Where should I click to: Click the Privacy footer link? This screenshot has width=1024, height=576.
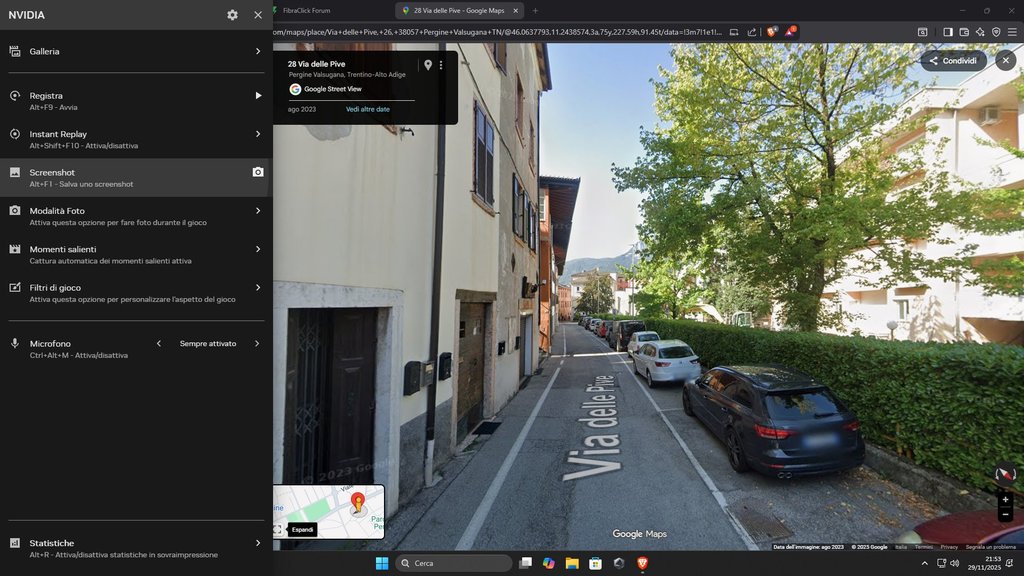[x=949, y=547]
